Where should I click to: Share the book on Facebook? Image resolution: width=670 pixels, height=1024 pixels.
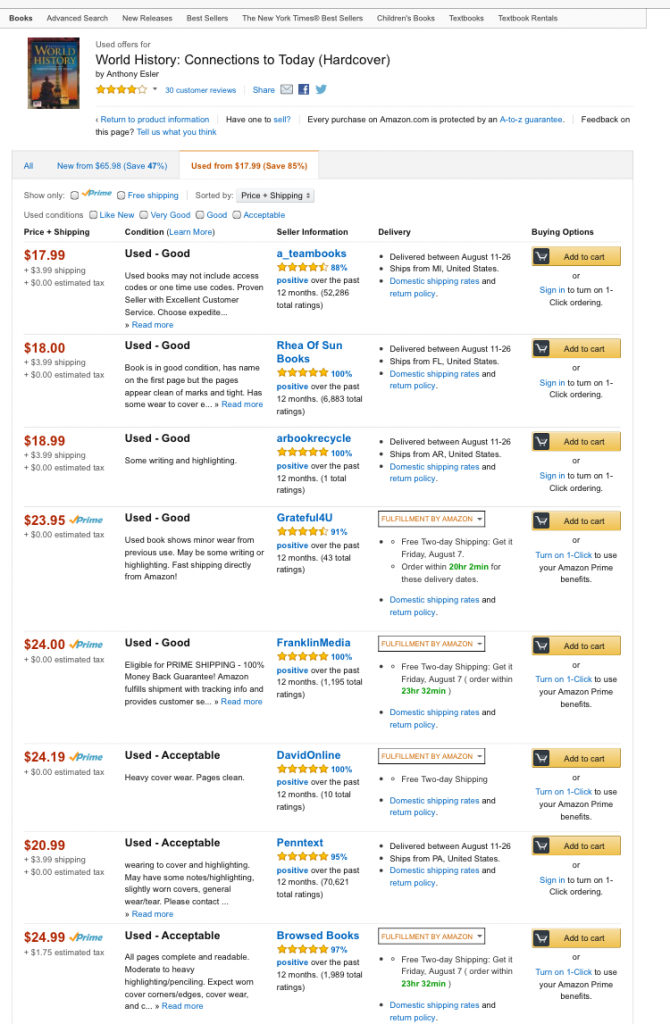(x=304, y=90)
